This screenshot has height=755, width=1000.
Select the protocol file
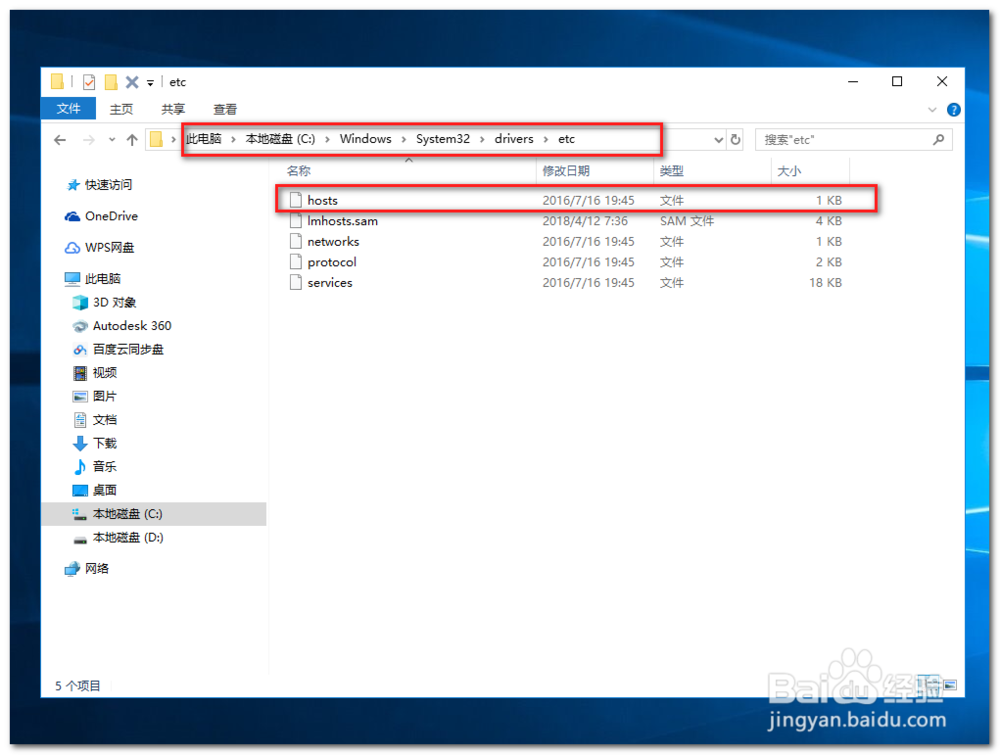coord(565,262)
